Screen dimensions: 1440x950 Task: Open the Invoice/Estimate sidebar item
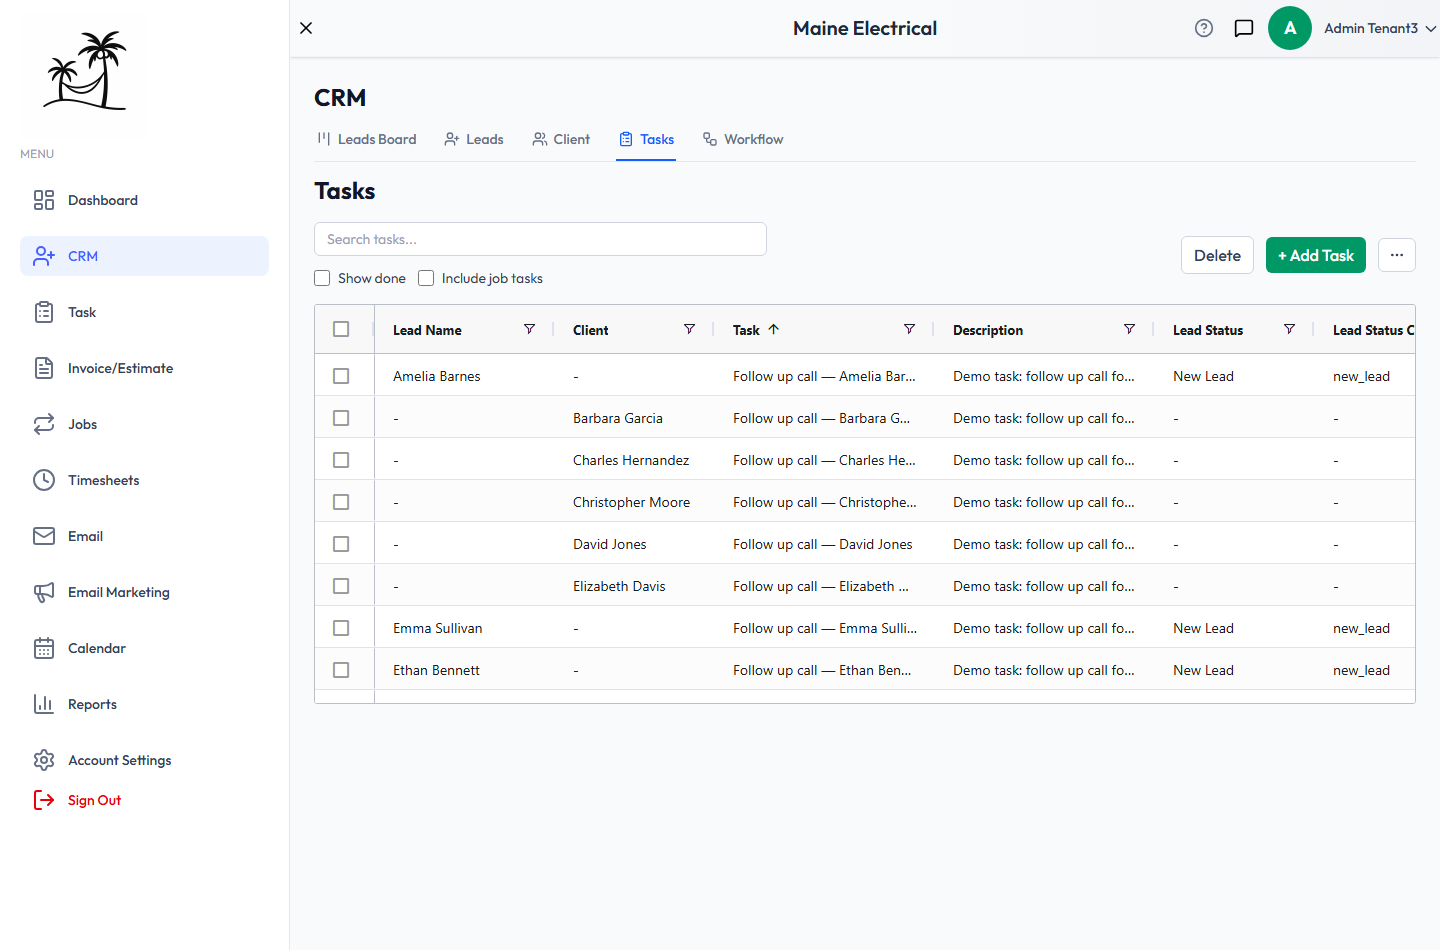coord(144,368)
